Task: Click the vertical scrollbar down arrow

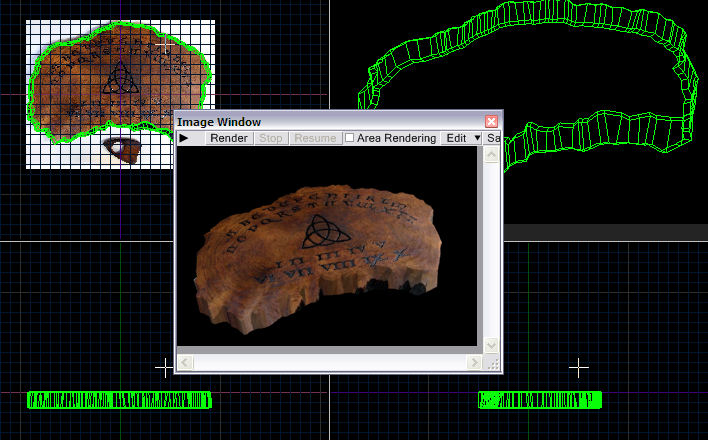Action: [490, 344]
